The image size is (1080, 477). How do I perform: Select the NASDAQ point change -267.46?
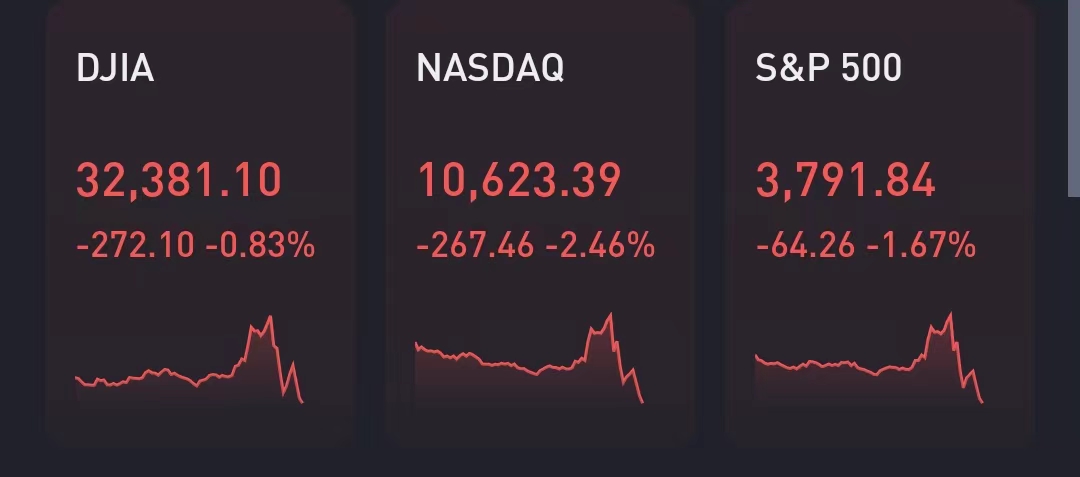476,244
